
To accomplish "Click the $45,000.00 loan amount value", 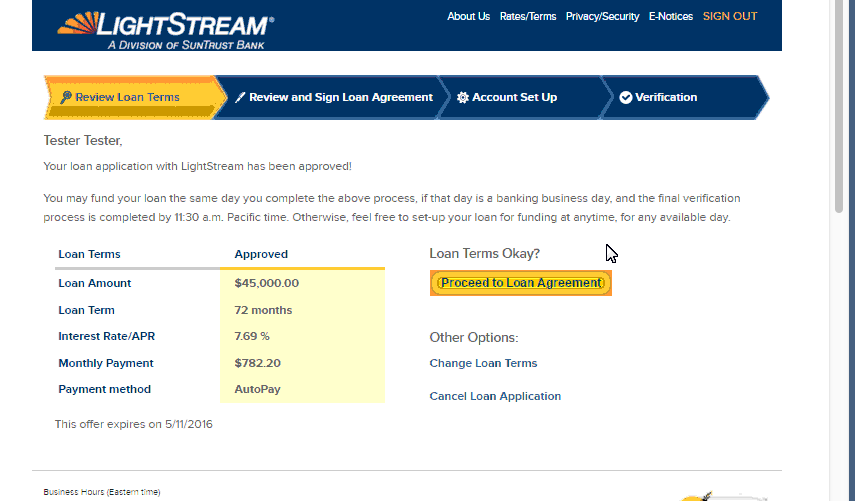I will click(x=267, y=283).
